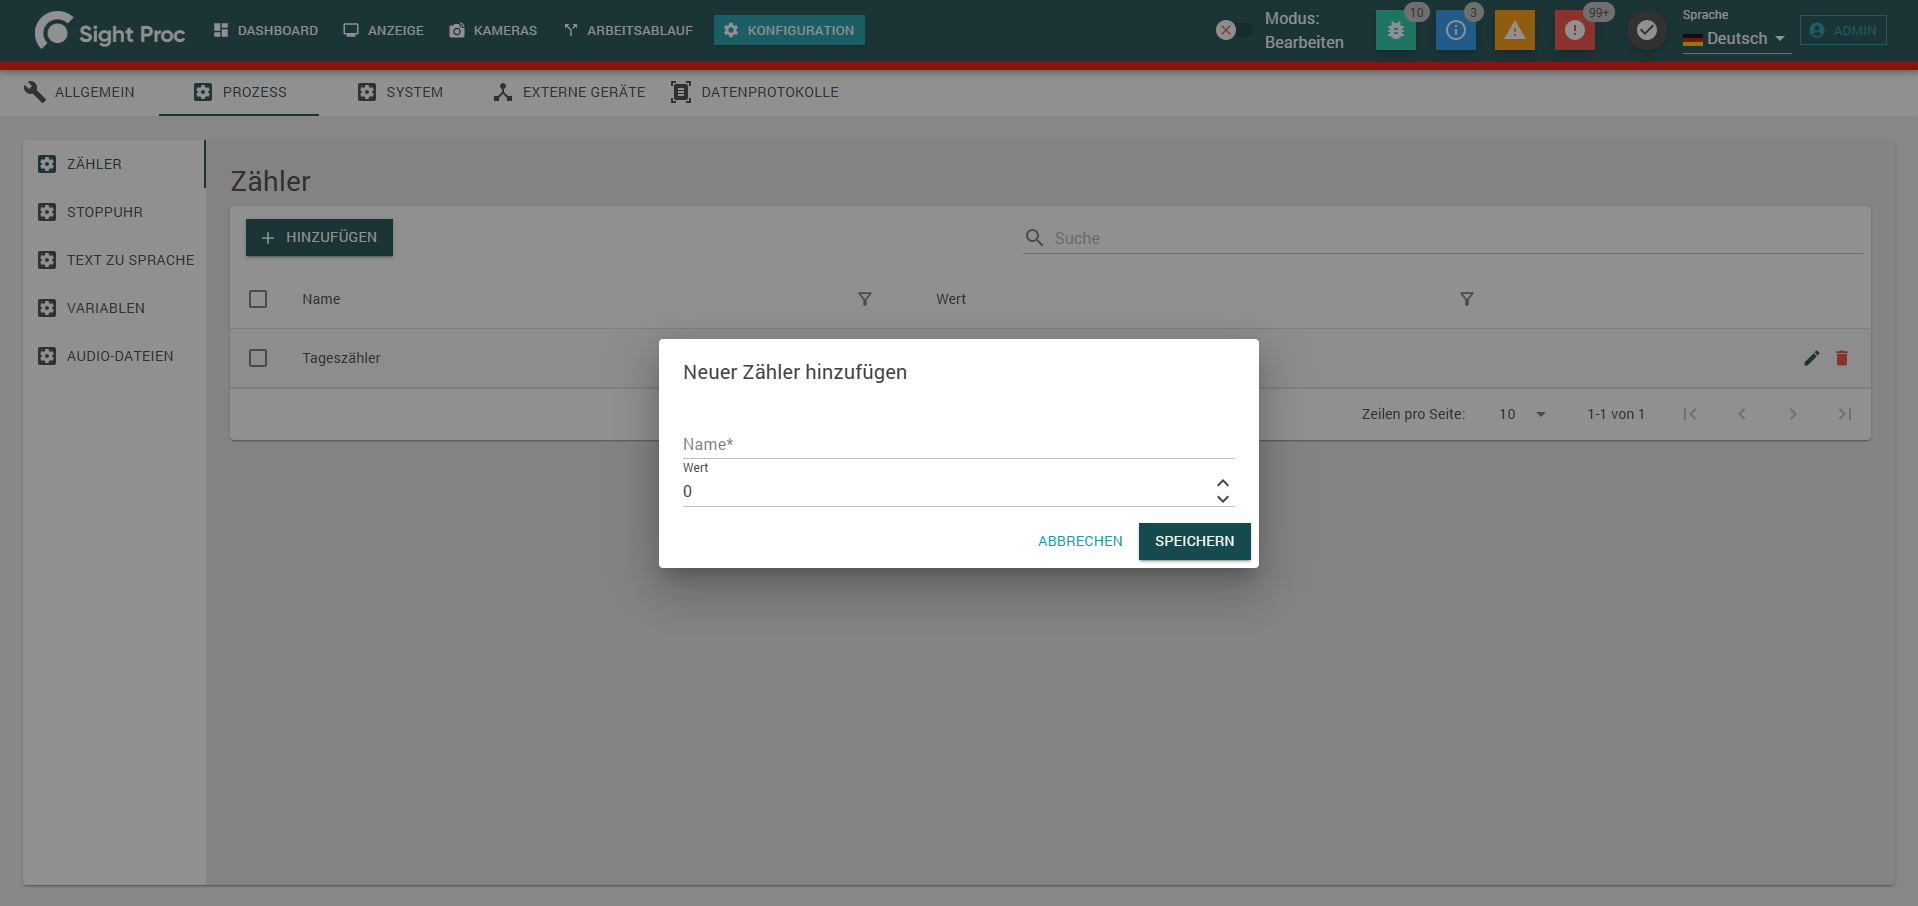Open the Konfiguration menu
The width and height of the screenshot is (1918, 906).
click(x=789, y=30)
